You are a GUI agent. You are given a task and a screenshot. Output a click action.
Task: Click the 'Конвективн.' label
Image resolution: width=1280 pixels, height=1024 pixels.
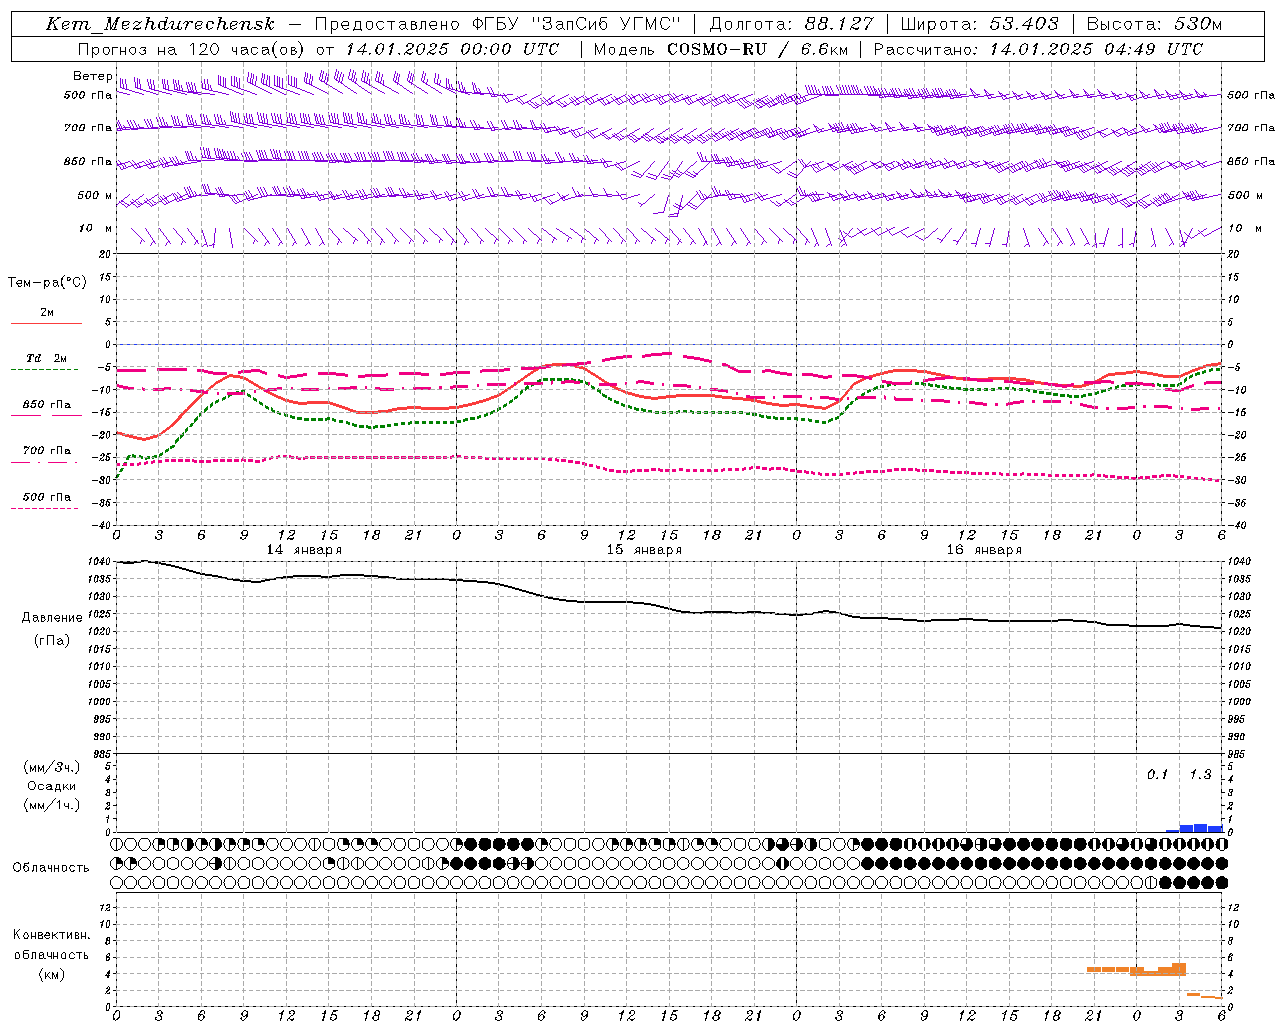[51, 935]
